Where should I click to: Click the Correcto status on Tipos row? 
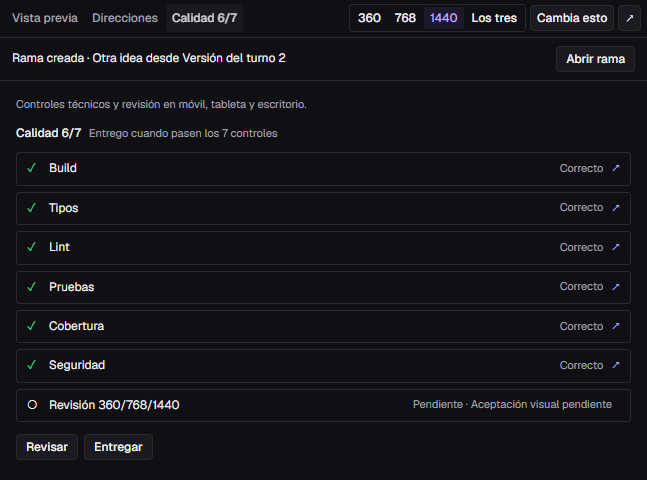coord(581,208)
